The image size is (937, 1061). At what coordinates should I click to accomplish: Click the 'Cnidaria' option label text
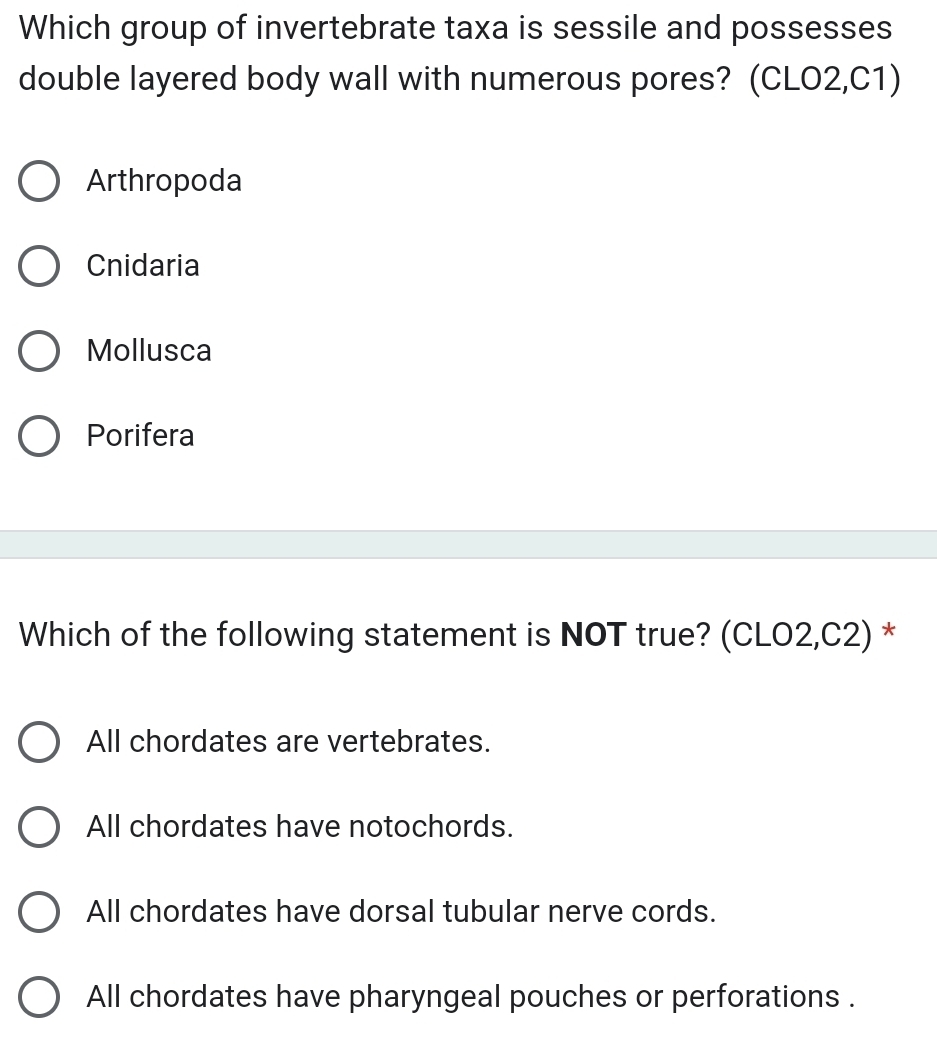(x=143, y=265)
